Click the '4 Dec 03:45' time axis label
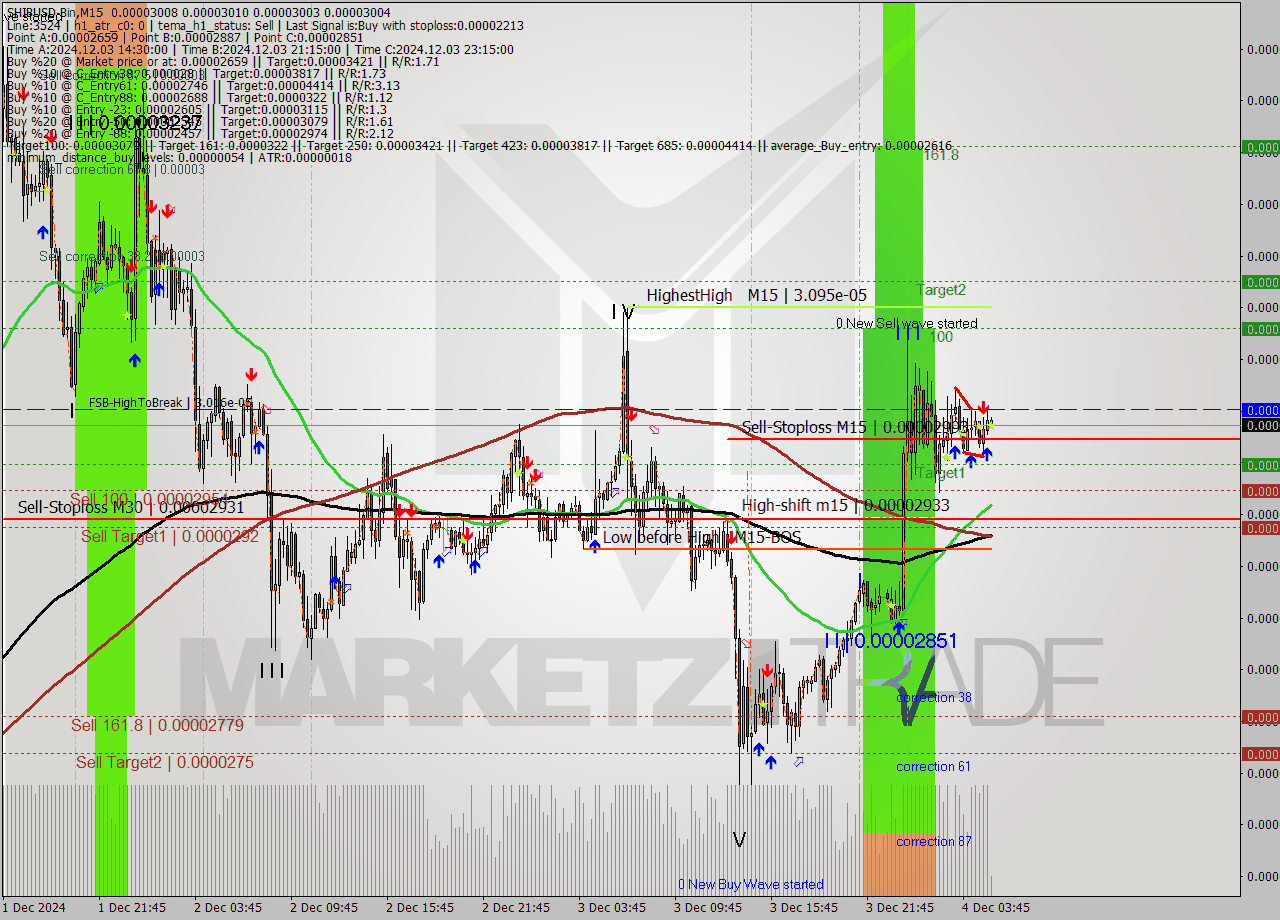The width and height of the screenshot is (1280, 920). pyautogui.click(x=996, y=907)
